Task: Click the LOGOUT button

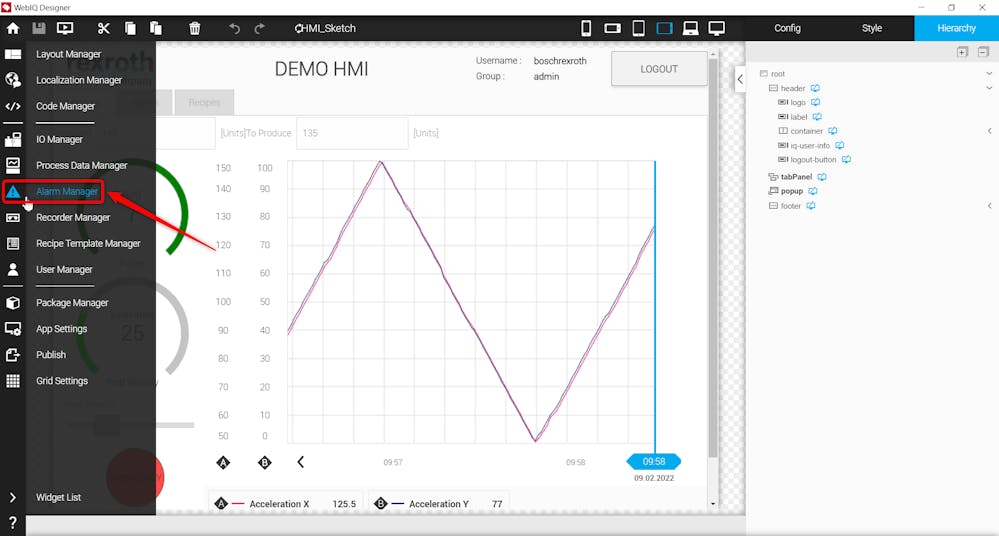Action: (x=659, y=69)
